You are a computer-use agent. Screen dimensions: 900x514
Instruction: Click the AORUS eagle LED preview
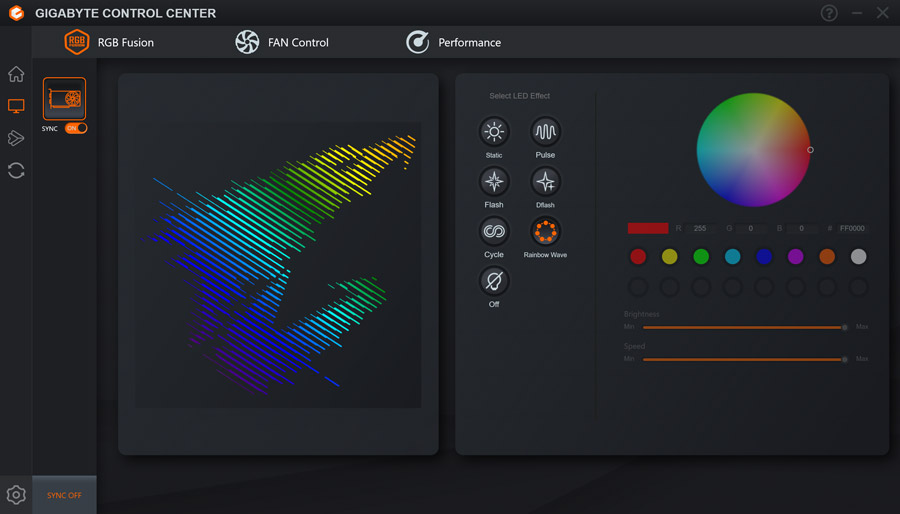click(x=278, y=264)
